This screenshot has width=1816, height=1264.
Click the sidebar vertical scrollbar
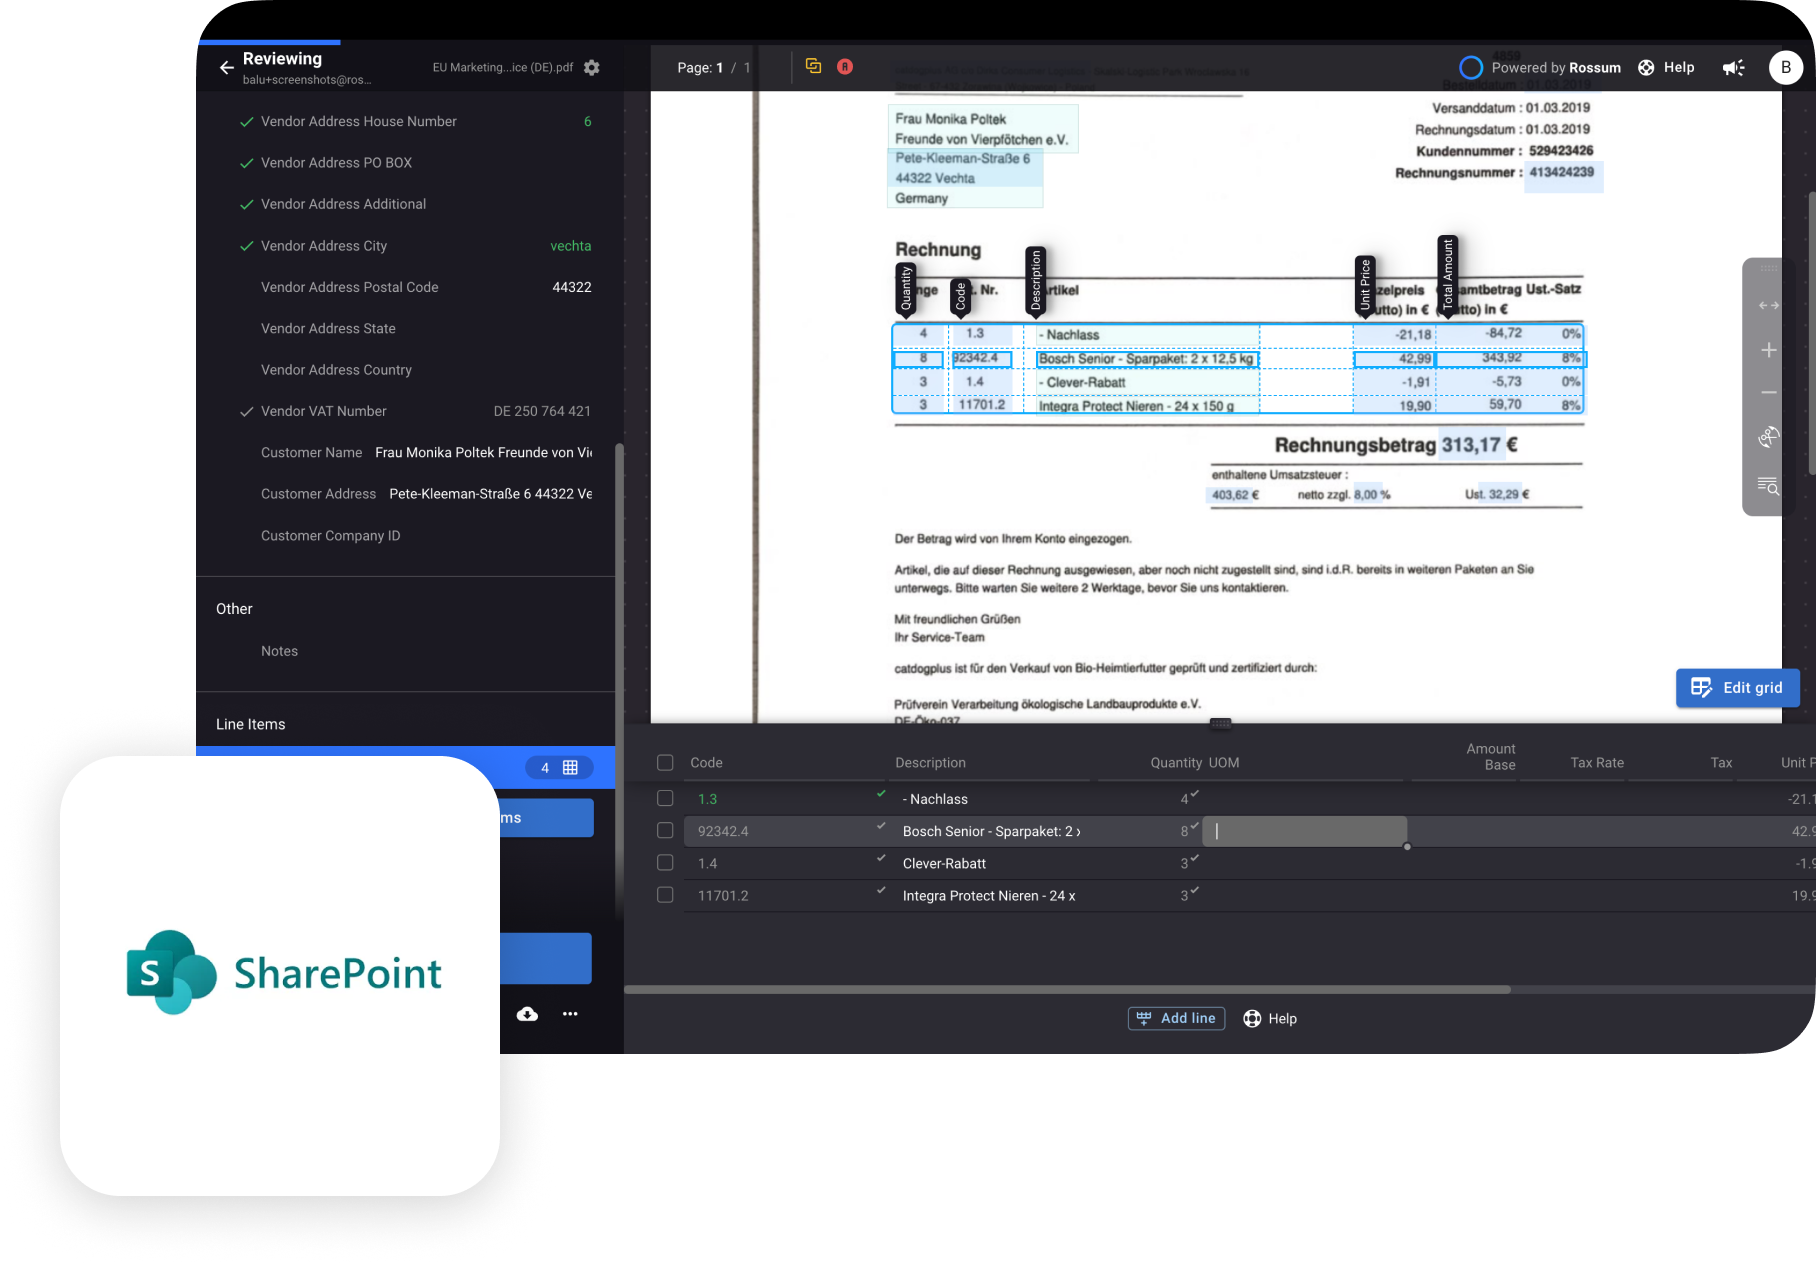619,680
